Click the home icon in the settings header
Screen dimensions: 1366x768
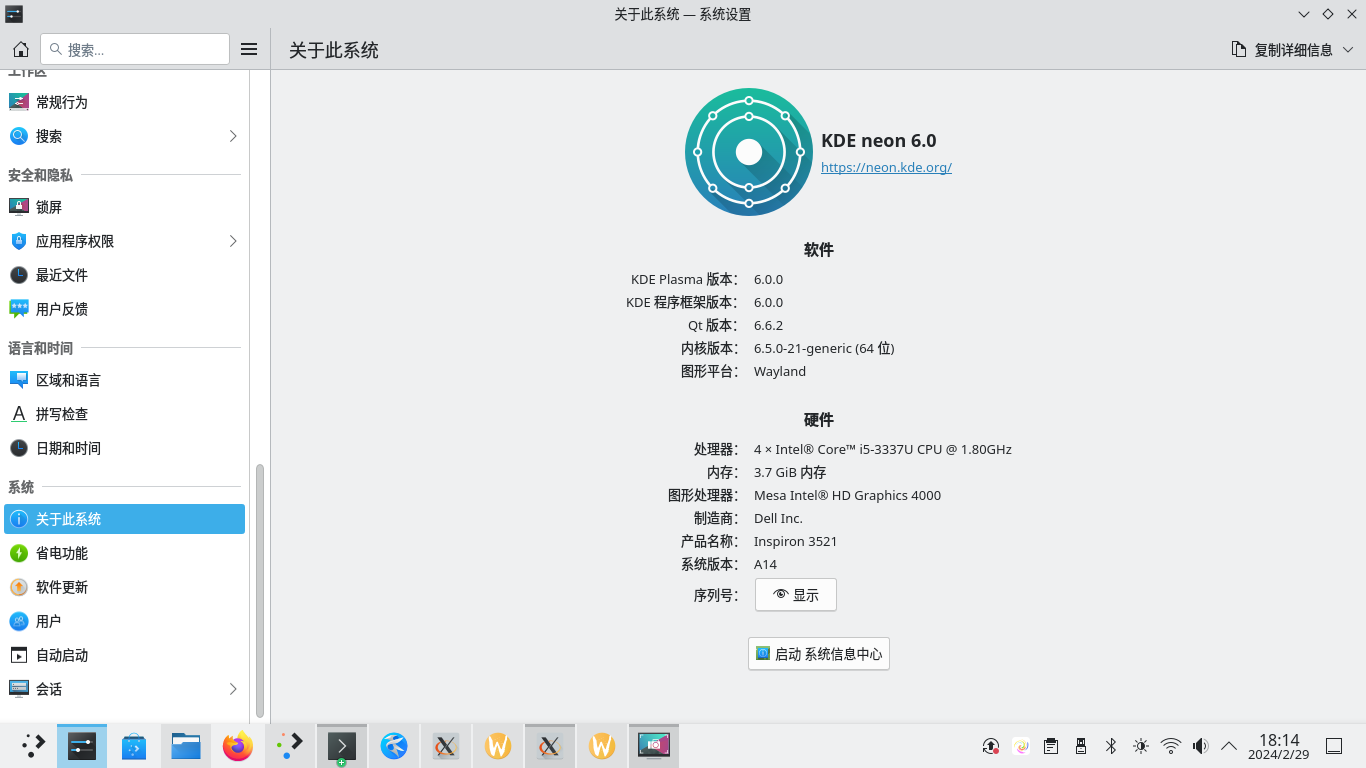[x=20, y=49]
